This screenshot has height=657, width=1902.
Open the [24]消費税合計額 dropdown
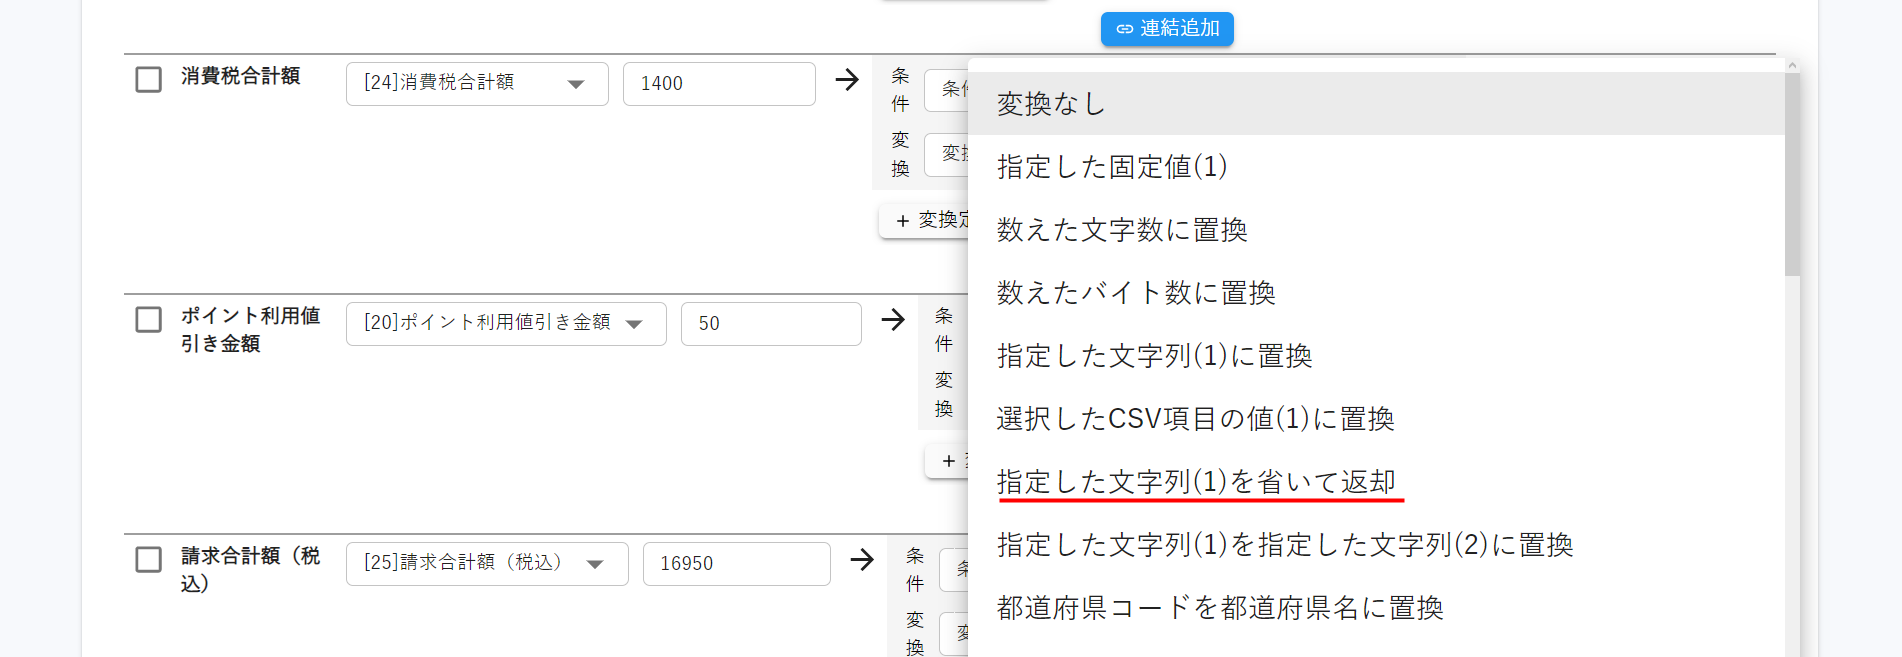click(x=476, y=84)
